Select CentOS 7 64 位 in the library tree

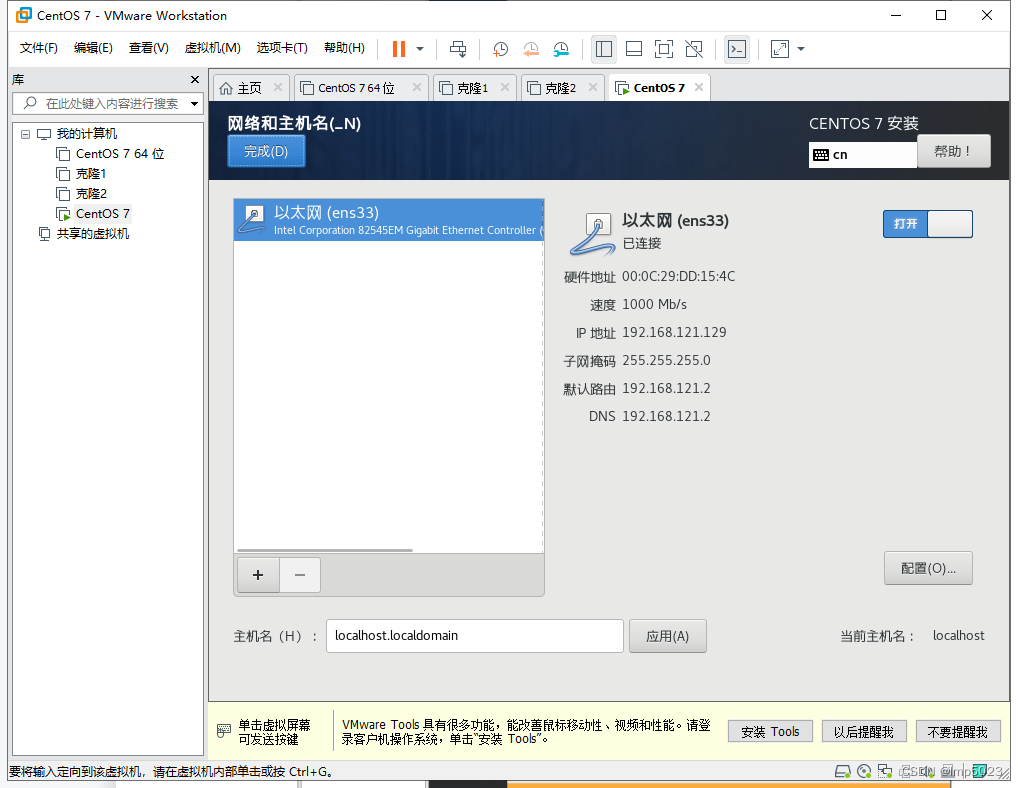click(119, 154)
